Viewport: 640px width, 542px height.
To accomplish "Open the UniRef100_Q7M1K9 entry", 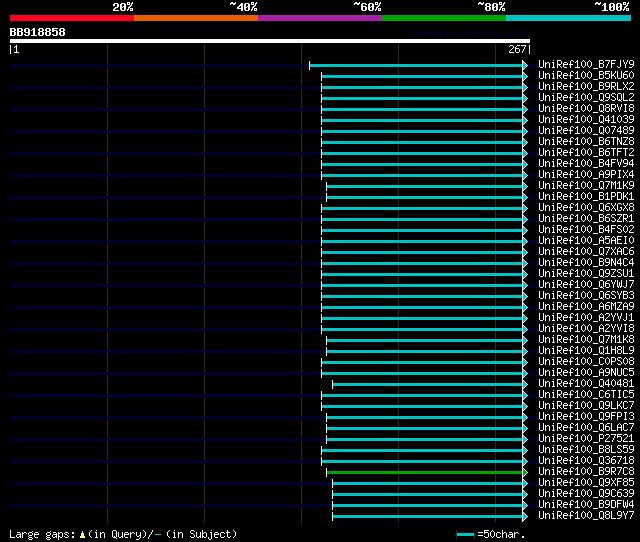I will [586, 185].
